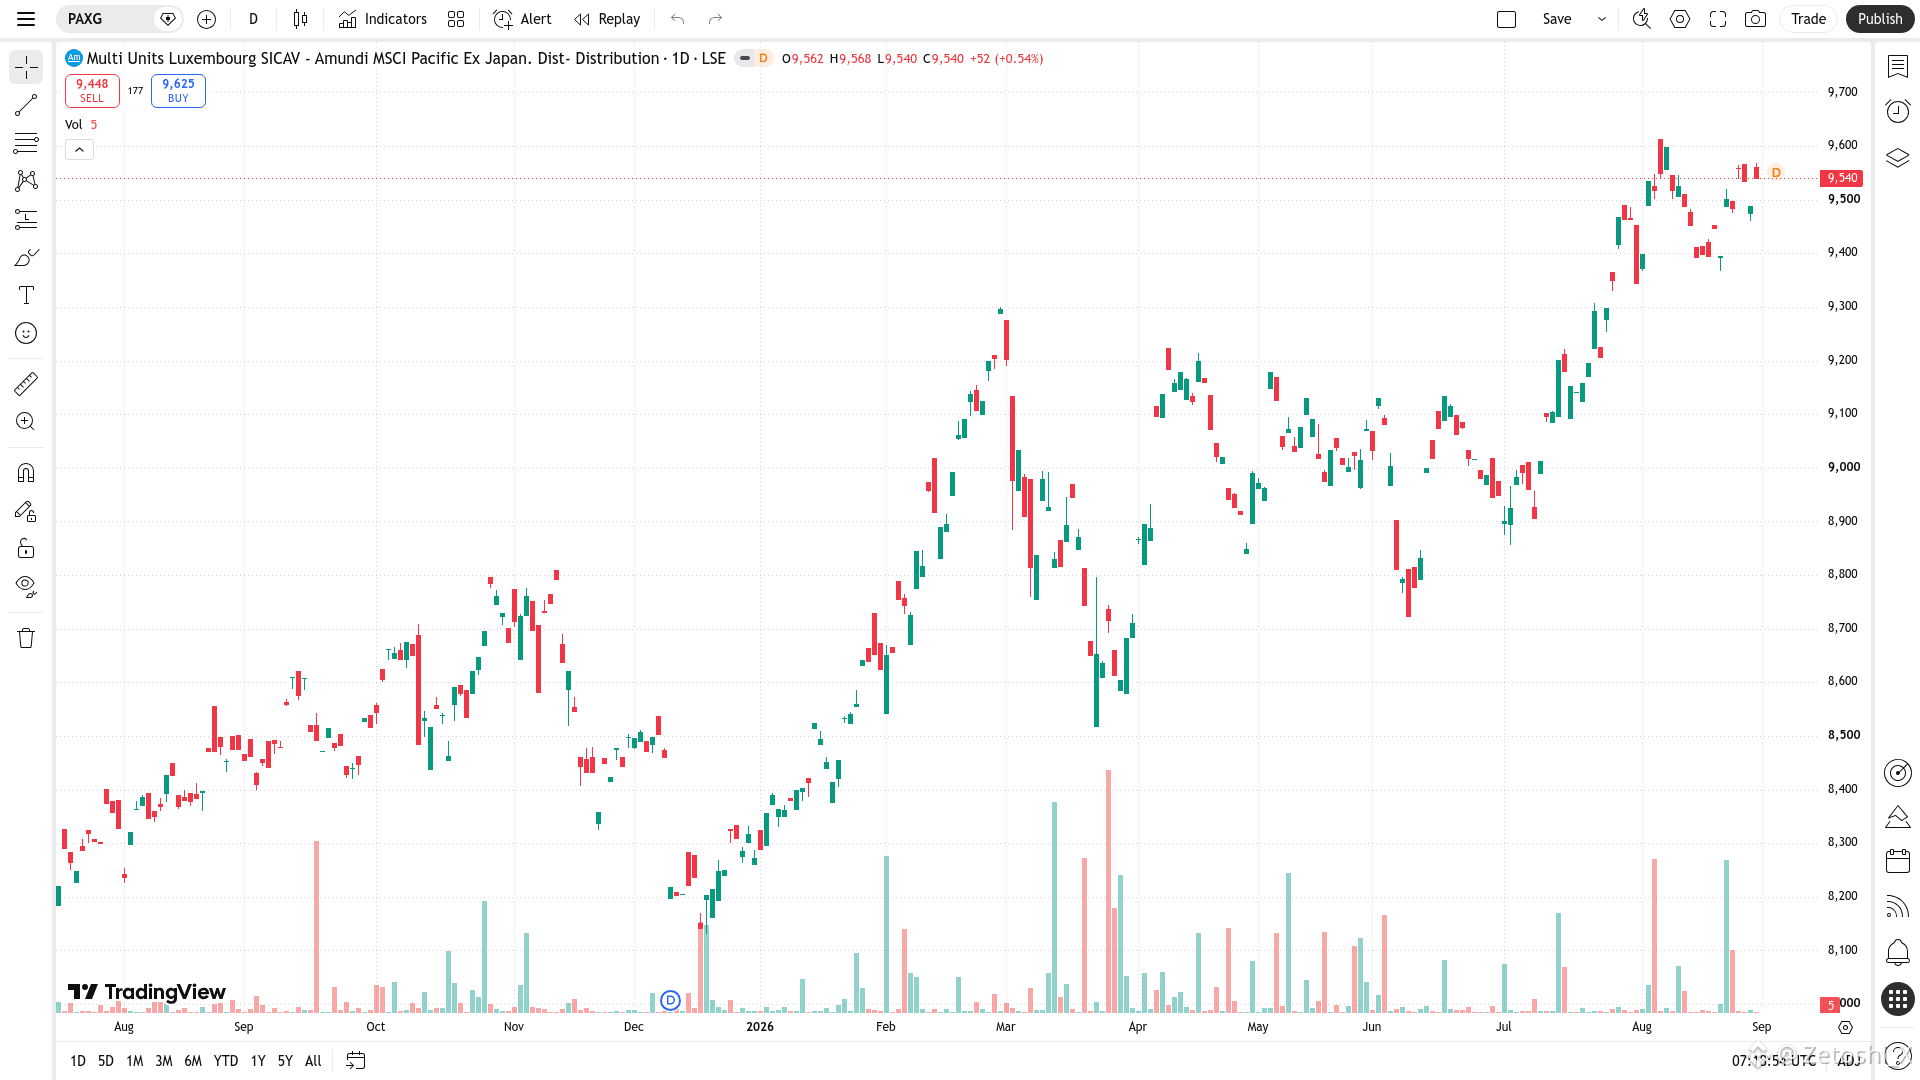Image resolution: width=1920 pixels, height=1080 pixels.
Task: Open the help center question icon
Action: pos(1898,1056)
